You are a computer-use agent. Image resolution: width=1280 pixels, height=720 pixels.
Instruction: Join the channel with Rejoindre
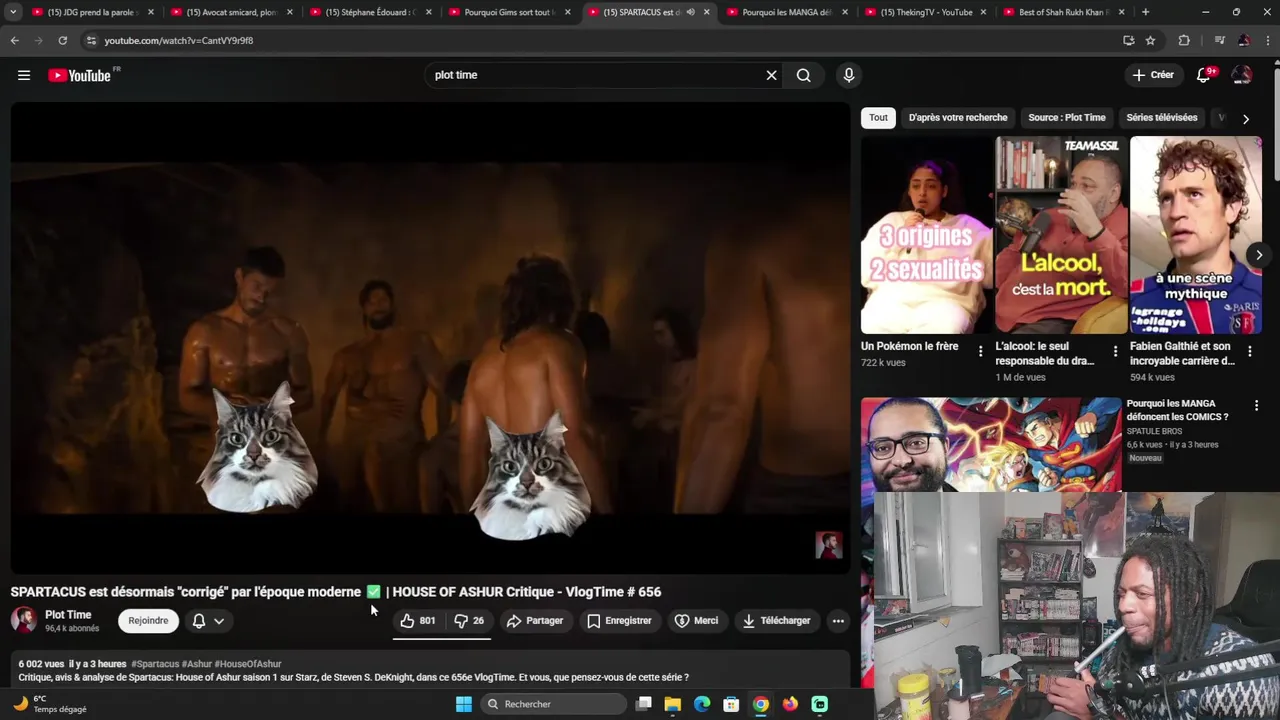[148, 621]
